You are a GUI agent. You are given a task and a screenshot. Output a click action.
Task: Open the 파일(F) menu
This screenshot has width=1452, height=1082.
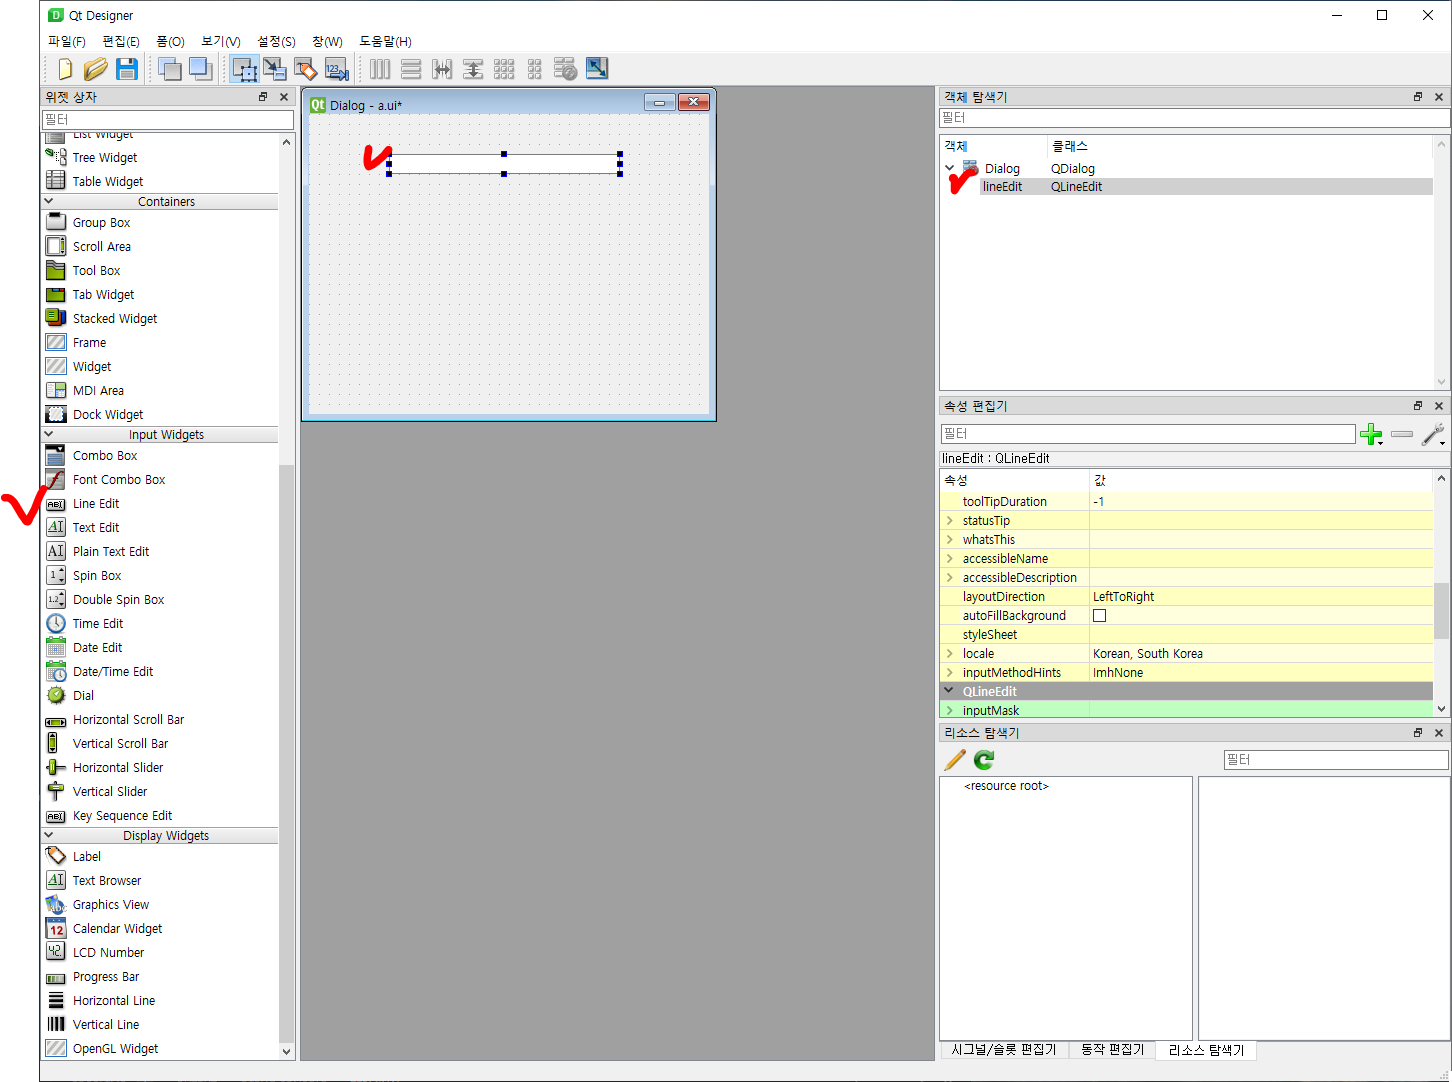67,41
